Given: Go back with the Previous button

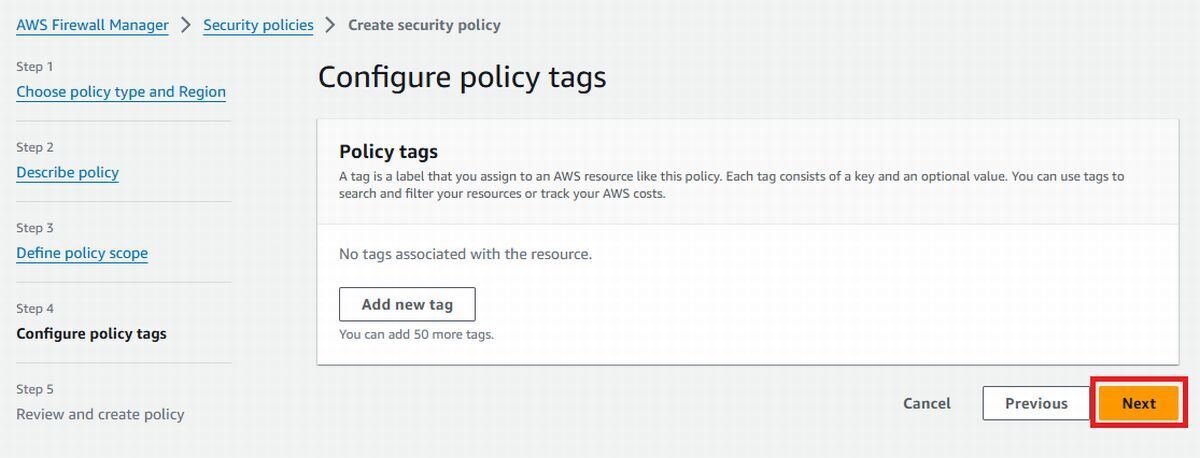Looking at the screenshot, I should [x=1036, y=403].
